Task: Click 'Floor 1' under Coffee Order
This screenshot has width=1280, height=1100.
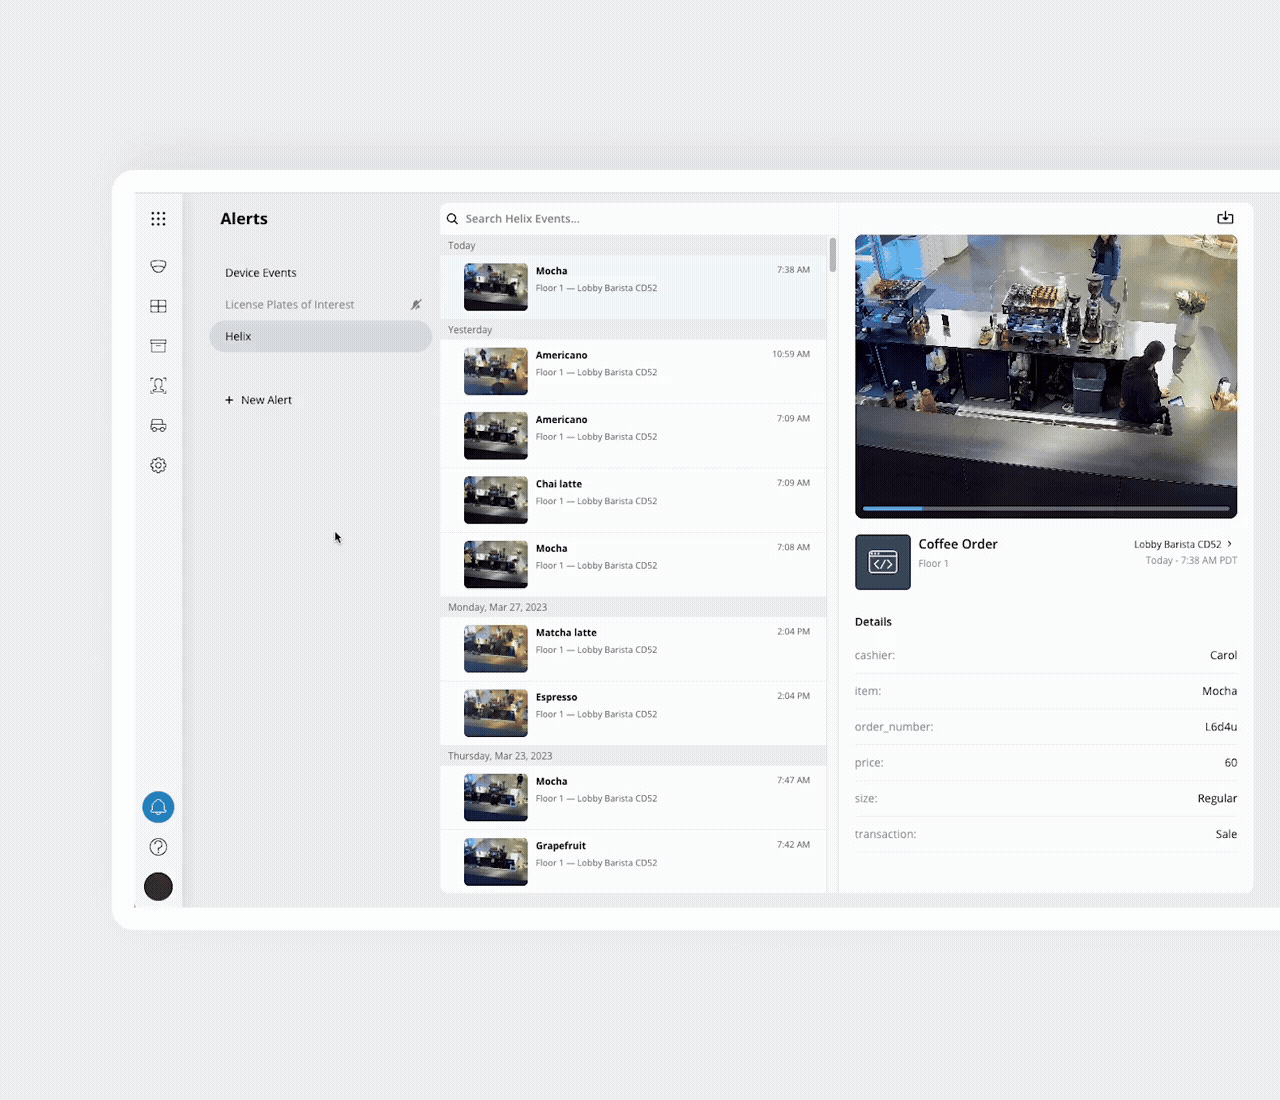Action: click(934, 564)
